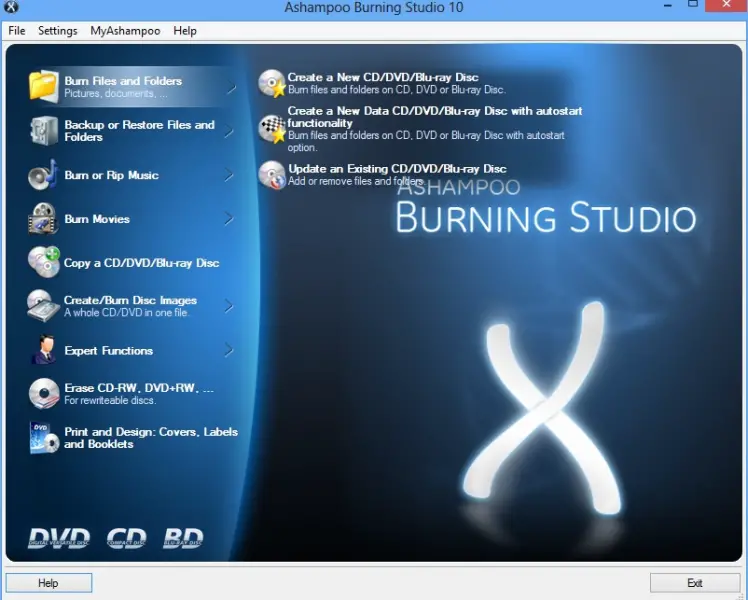Click the app icon in the title bar
Image resolution: width=748 pixels, height=600 pixels.
[11, 7]
